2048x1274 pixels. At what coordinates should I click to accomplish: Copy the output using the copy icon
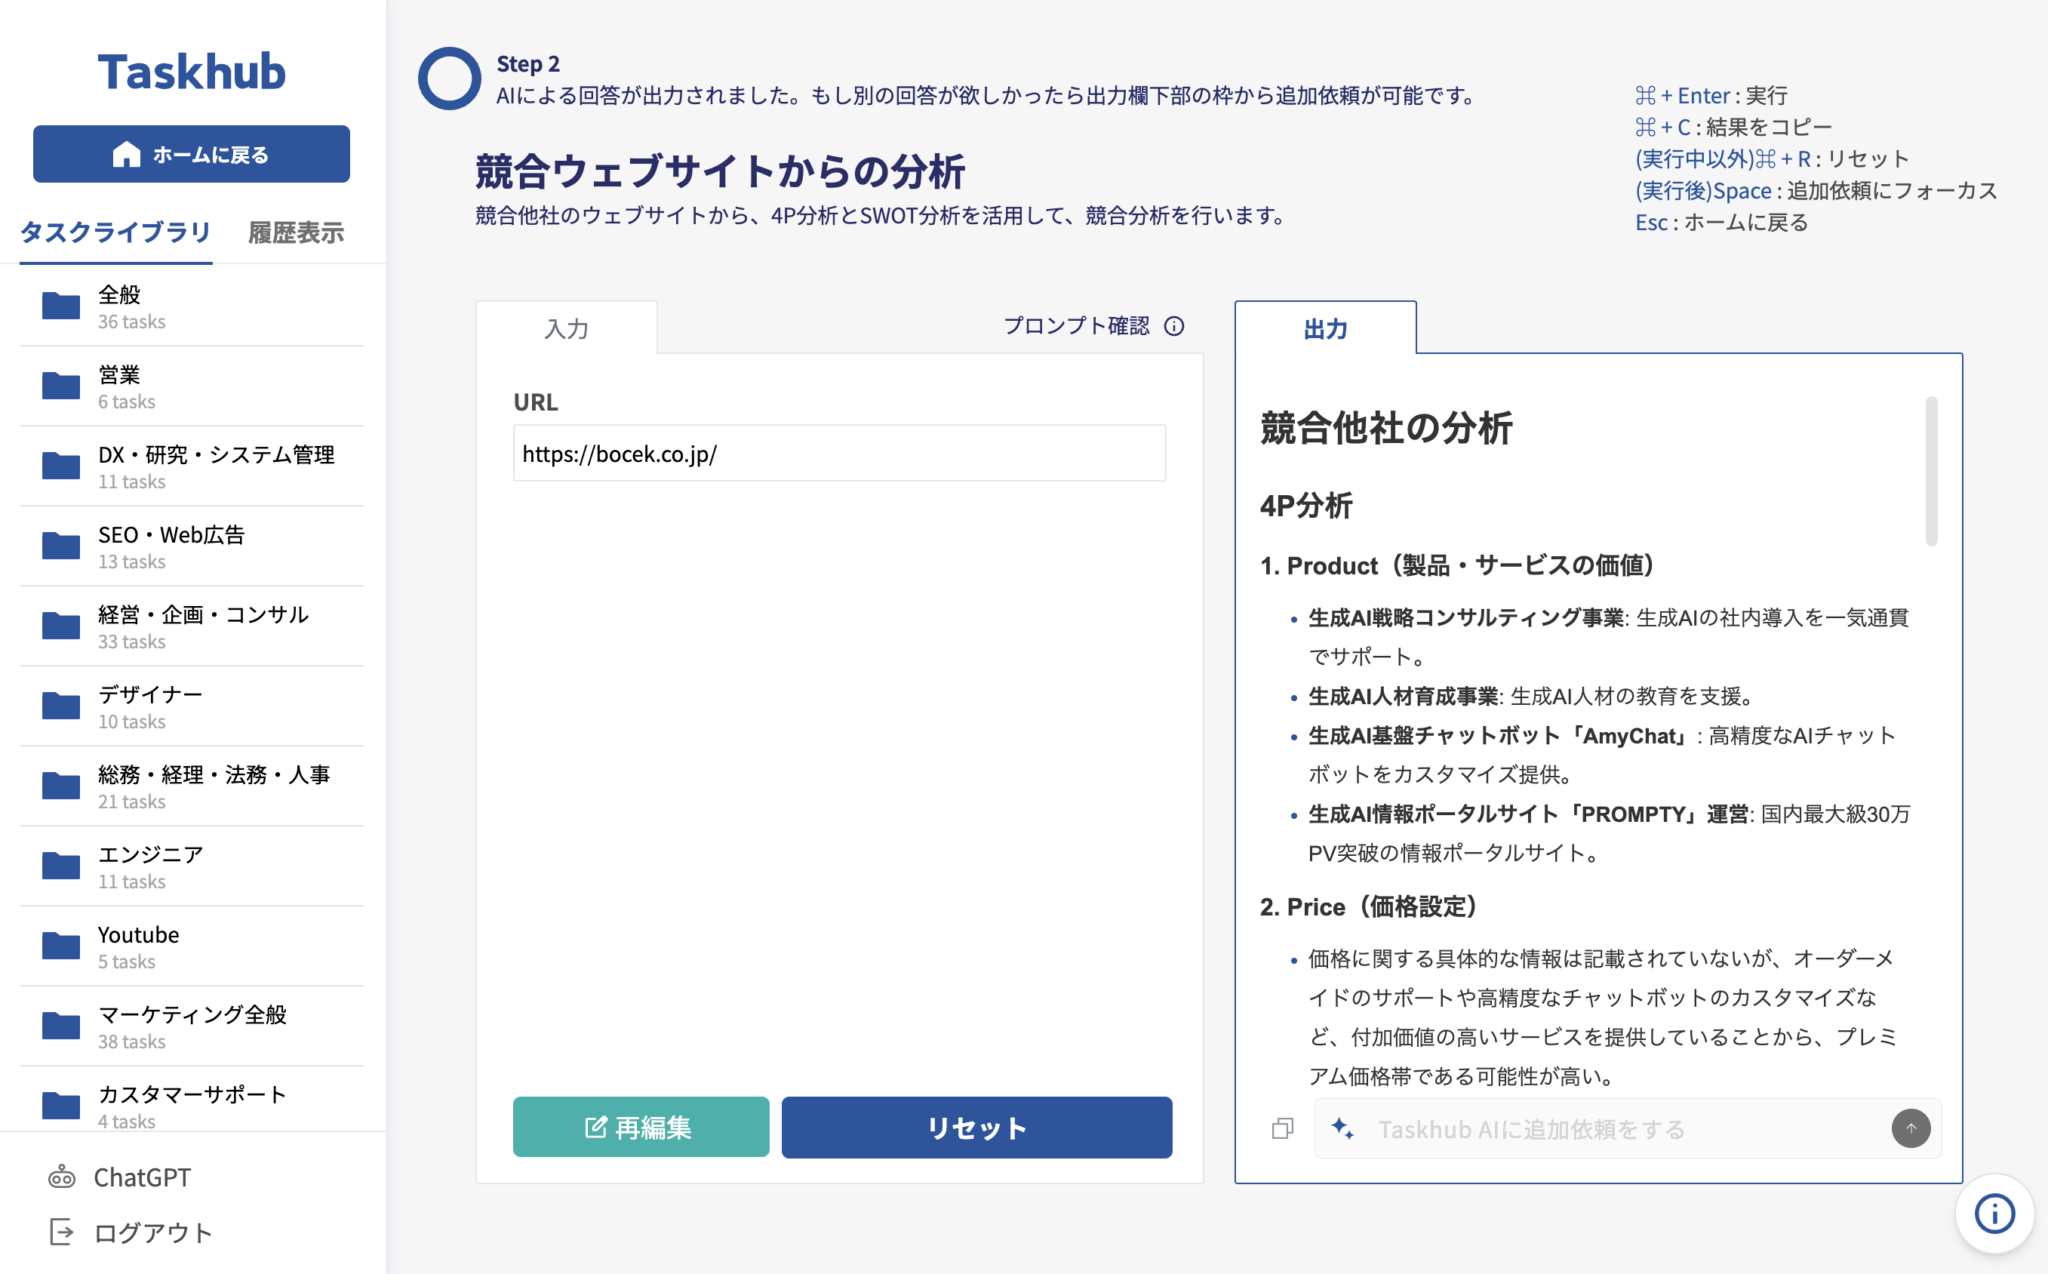click(x=1281, y=1128)
